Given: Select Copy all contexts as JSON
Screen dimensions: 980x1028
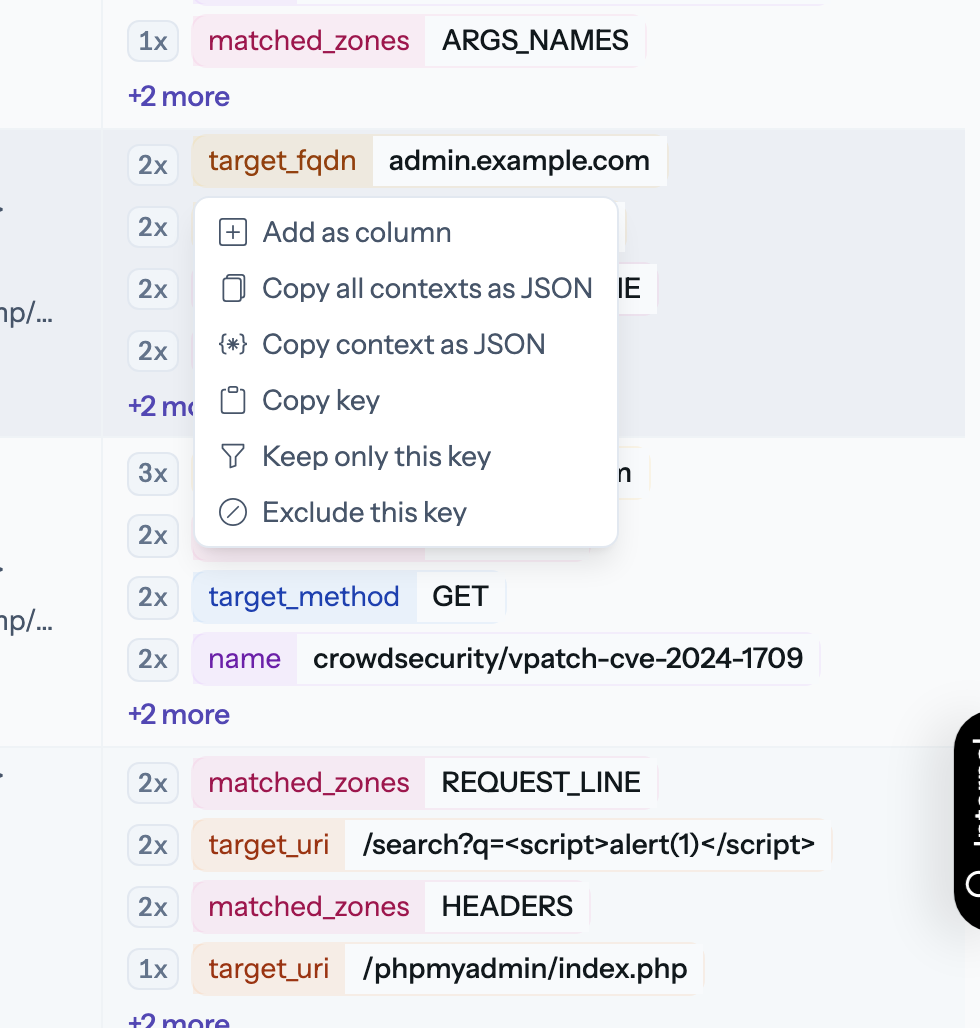Looking at the screenshot, I should pyautogui.click(x=406, y=288).
